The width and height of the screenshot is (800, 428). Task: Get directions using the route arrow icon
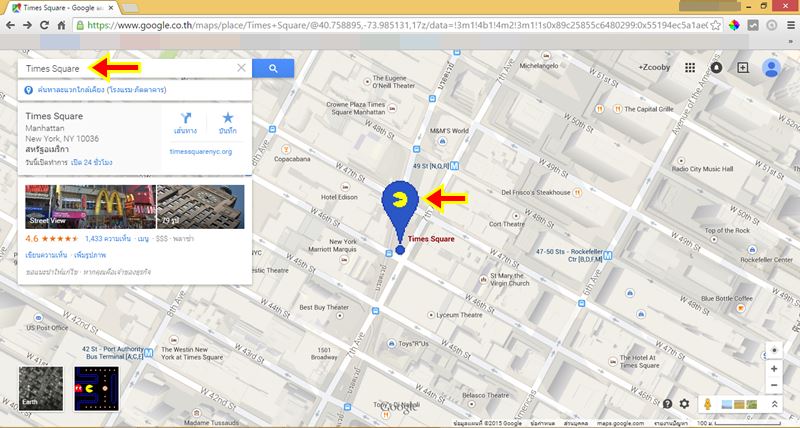pyautogui.click(x=185, y=118)
